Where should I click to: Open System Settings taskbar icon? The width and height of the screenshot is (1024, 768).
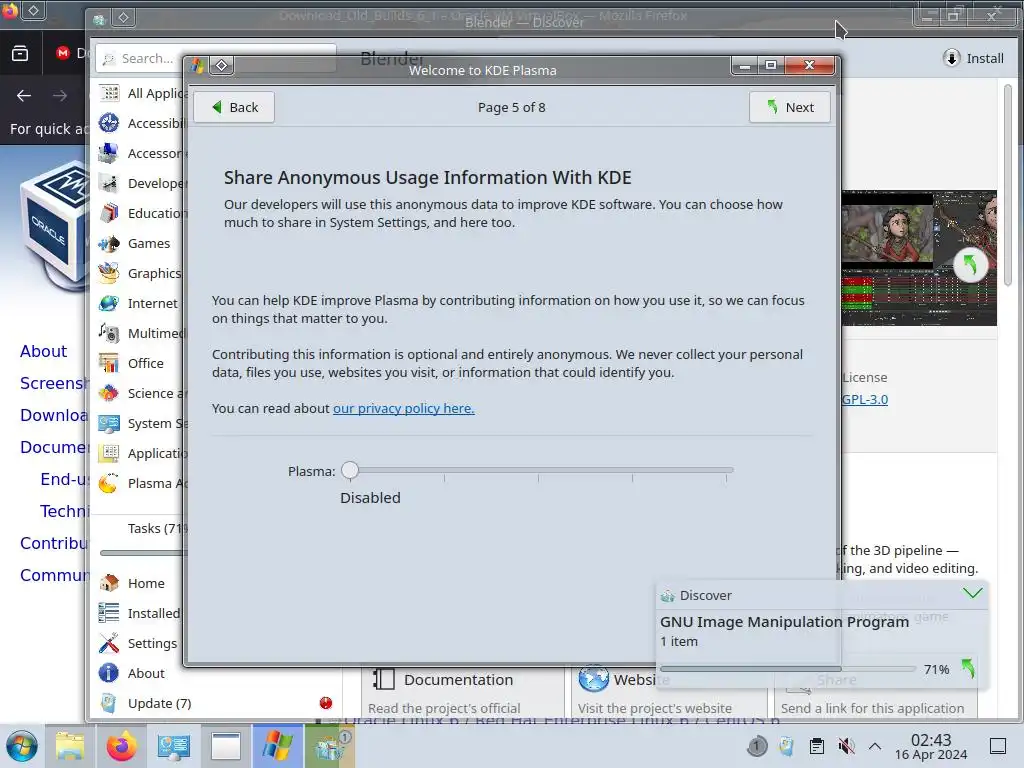point(174,746)
